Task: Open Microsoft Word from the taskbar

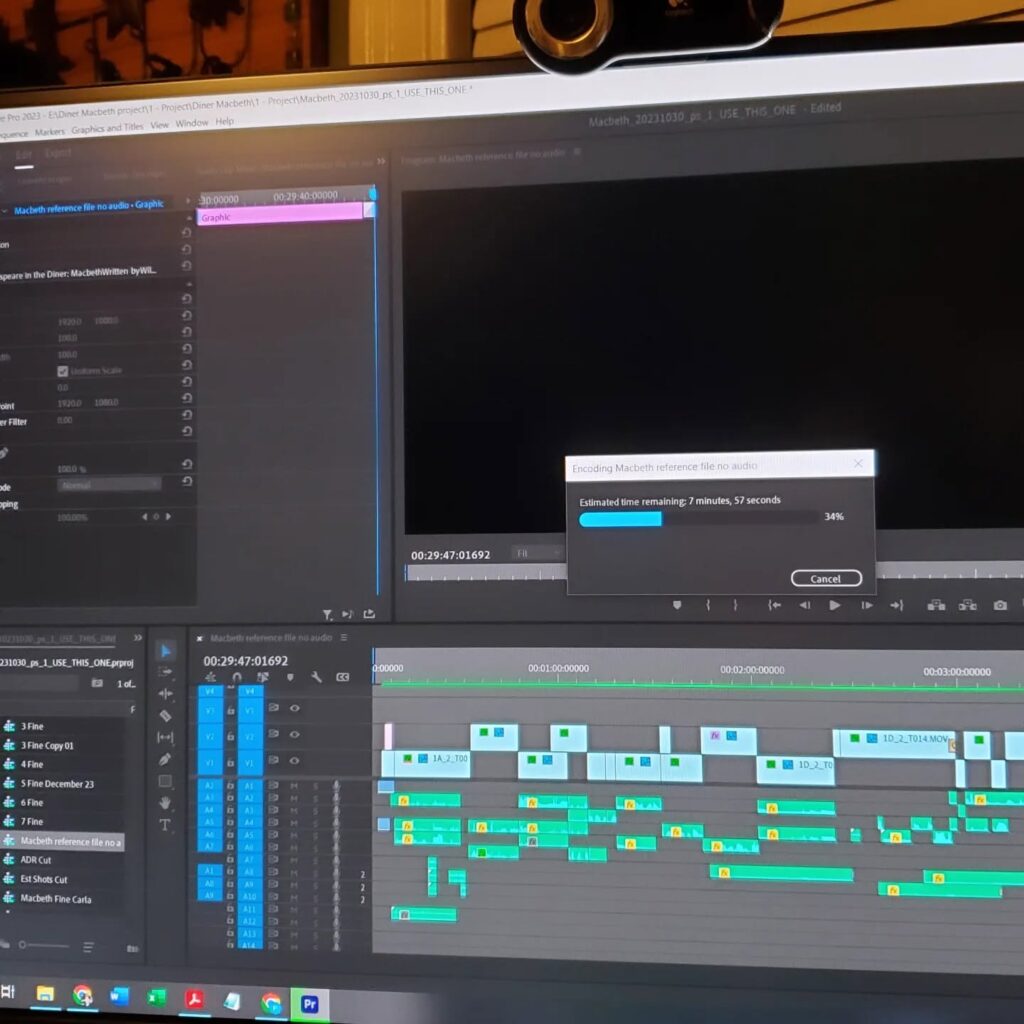Action: pos(119,997)
